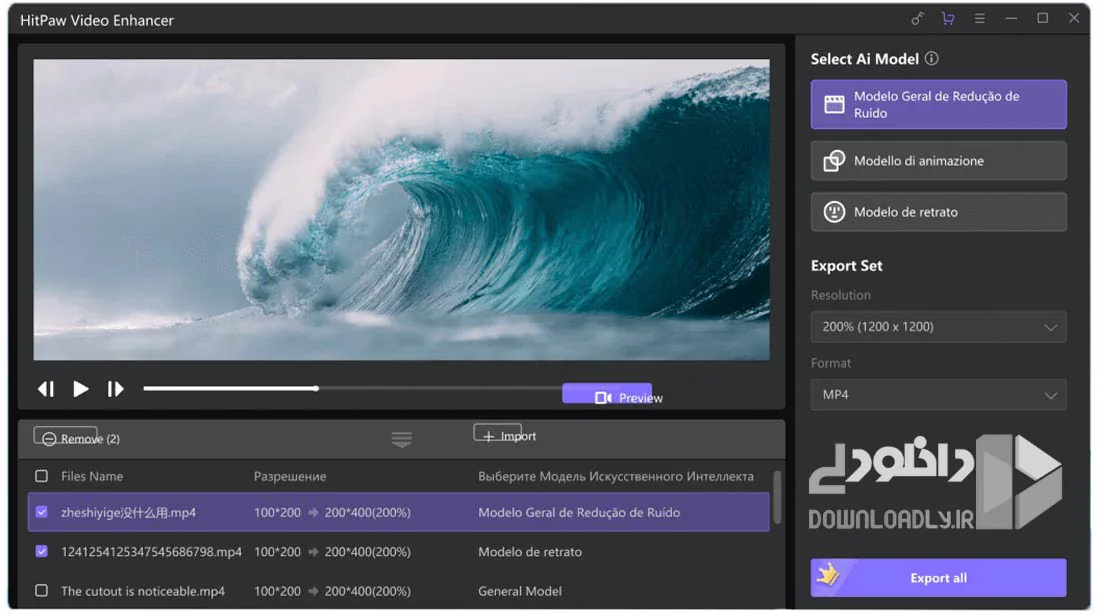Click the file list vertical scrollbar
The width and height of the screenshot is (1099, 614).
click(777, 498)
